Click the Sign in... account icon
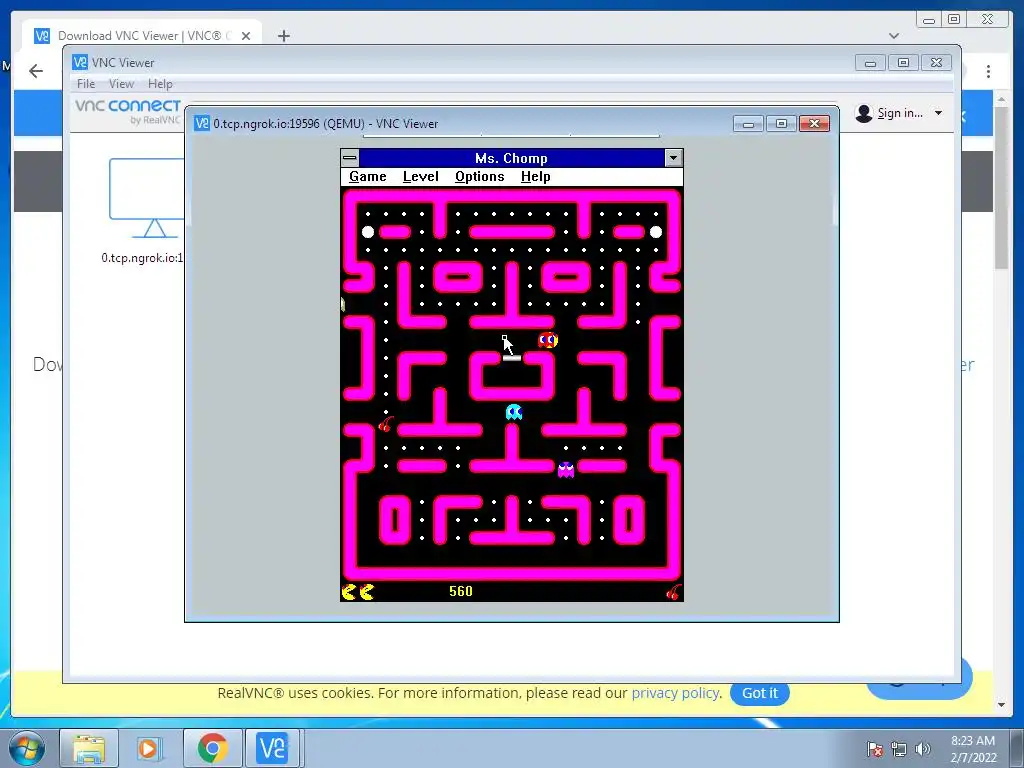The image size is (1024, 768). 864,114
